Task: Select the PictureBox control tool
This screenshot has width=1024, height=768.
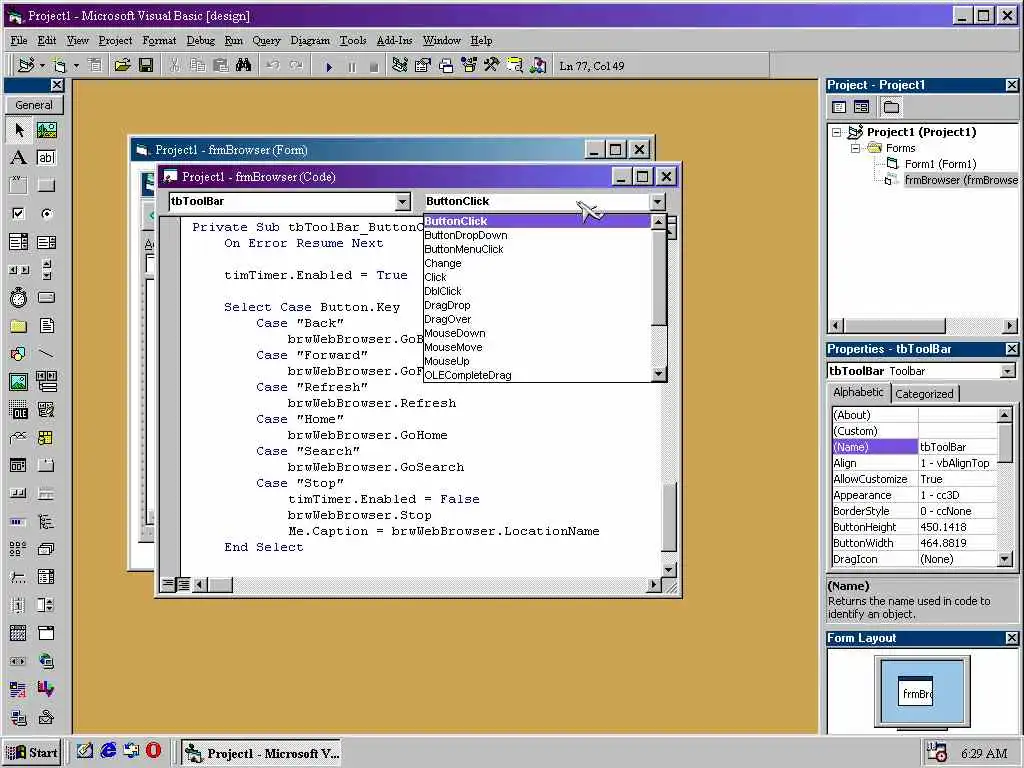Action: [x=46, y=129]
